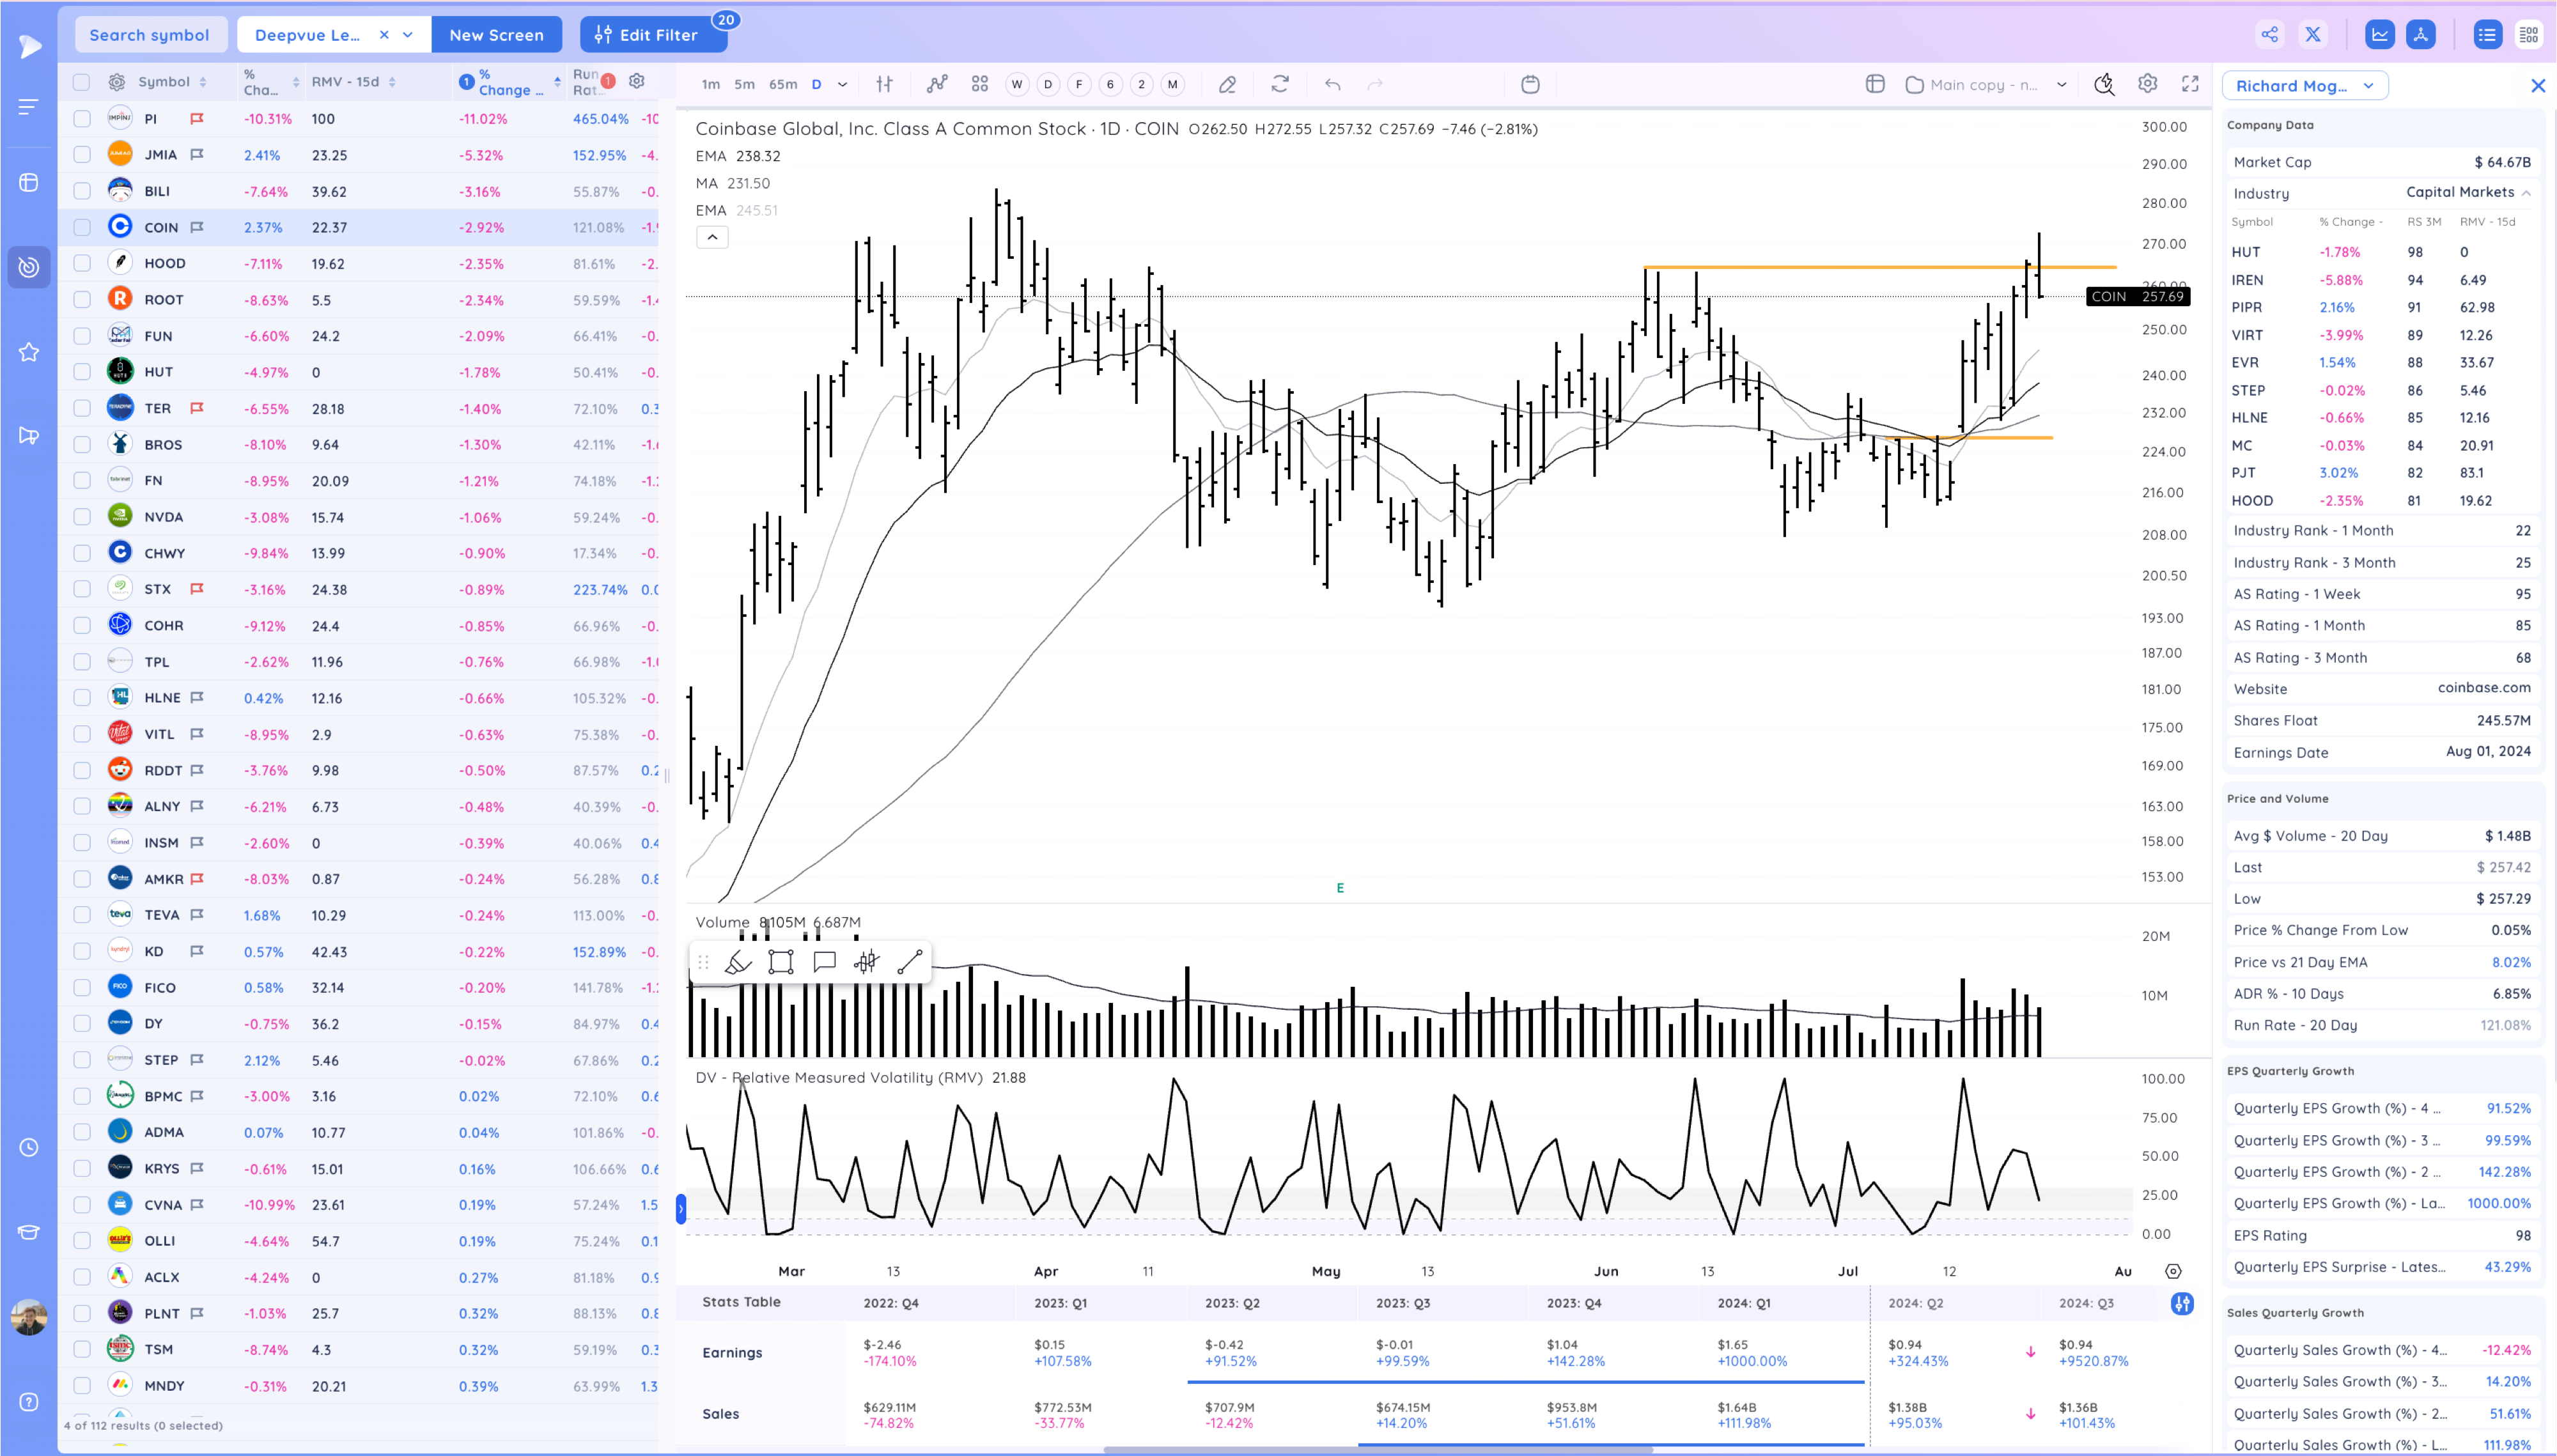2557x1456 pixels.
Task: Tick the NVDA row checkbox
Action: pyautogui.click(x=82, y=517)
